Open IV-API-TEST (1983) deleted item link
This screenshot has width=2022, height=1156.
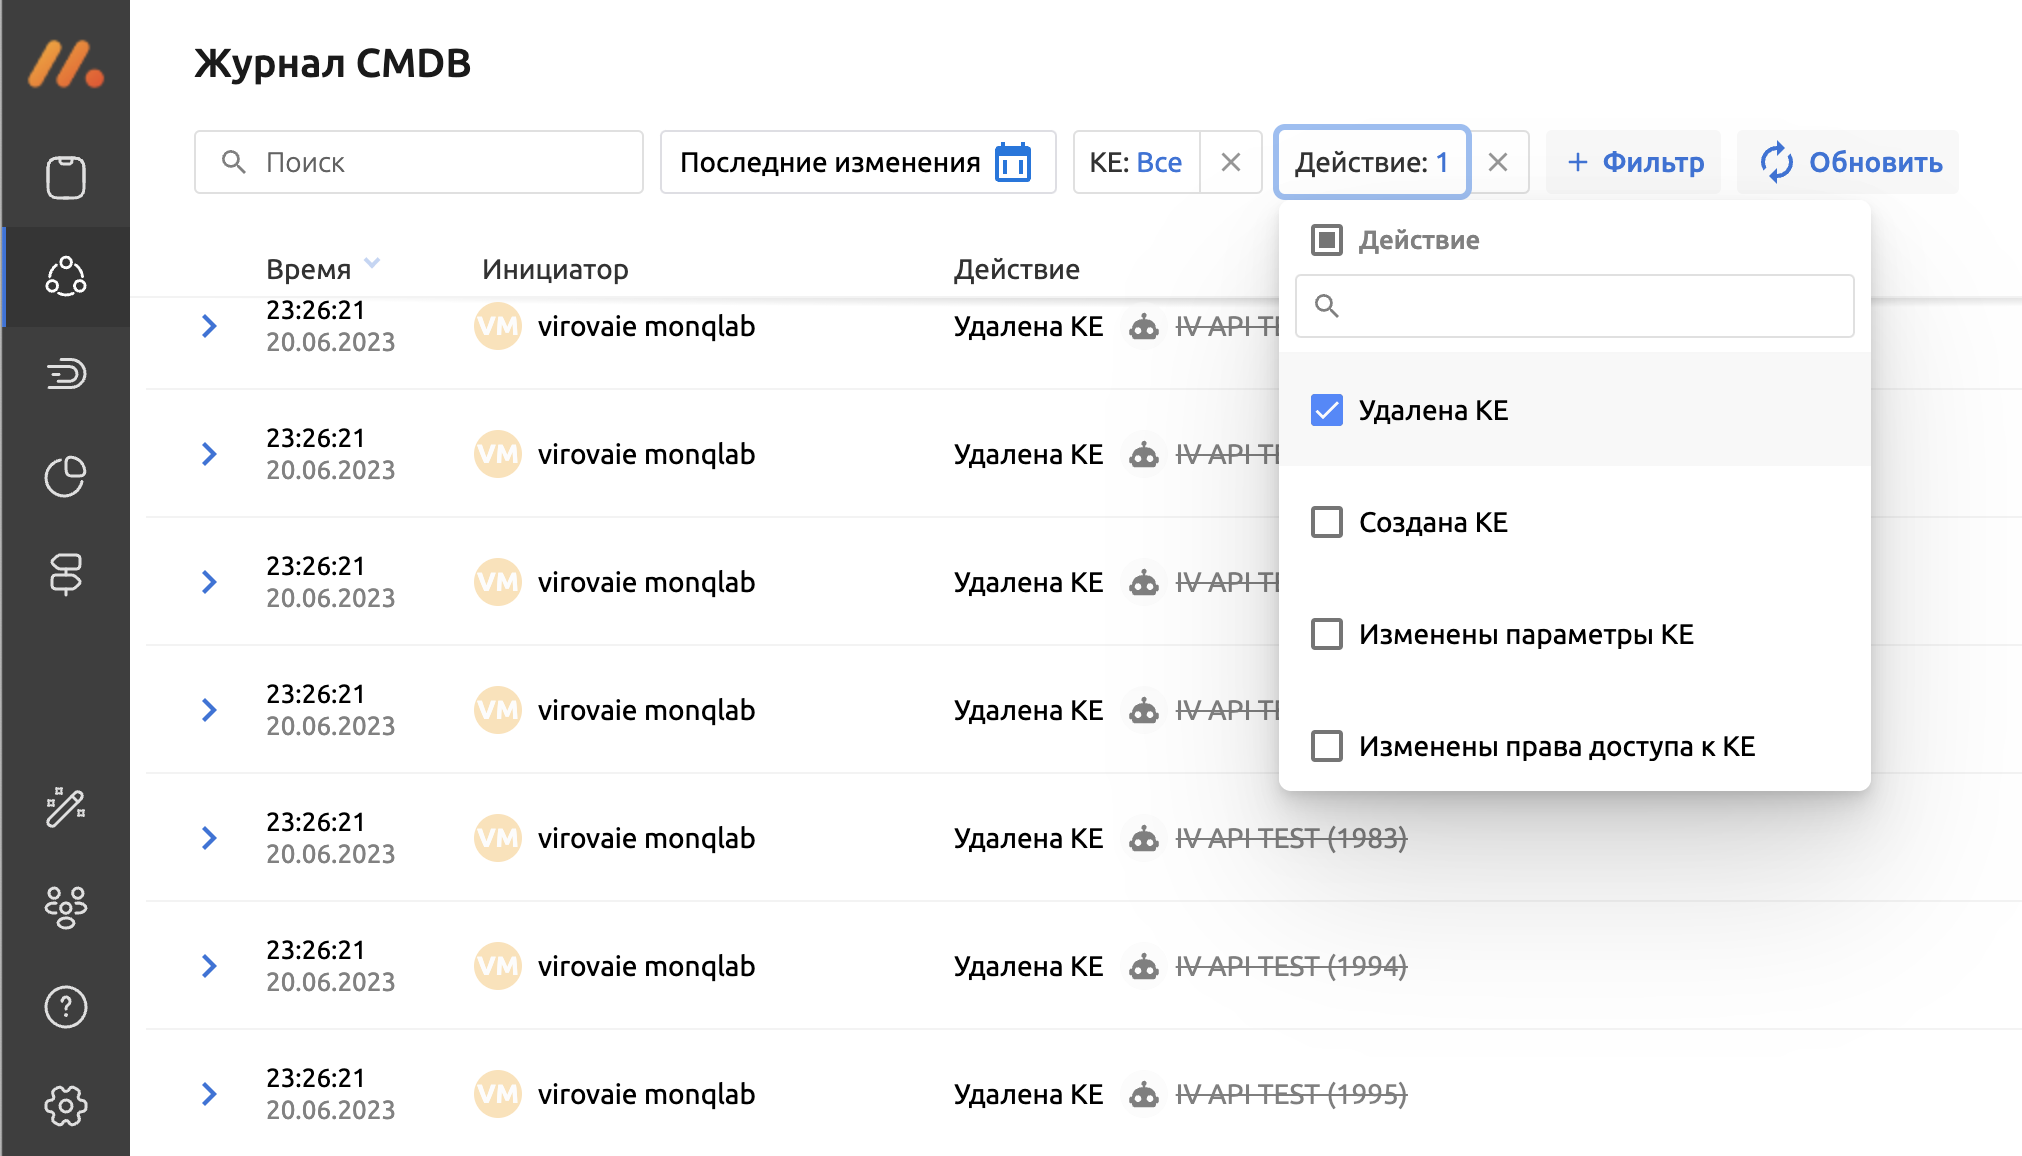1291,838
